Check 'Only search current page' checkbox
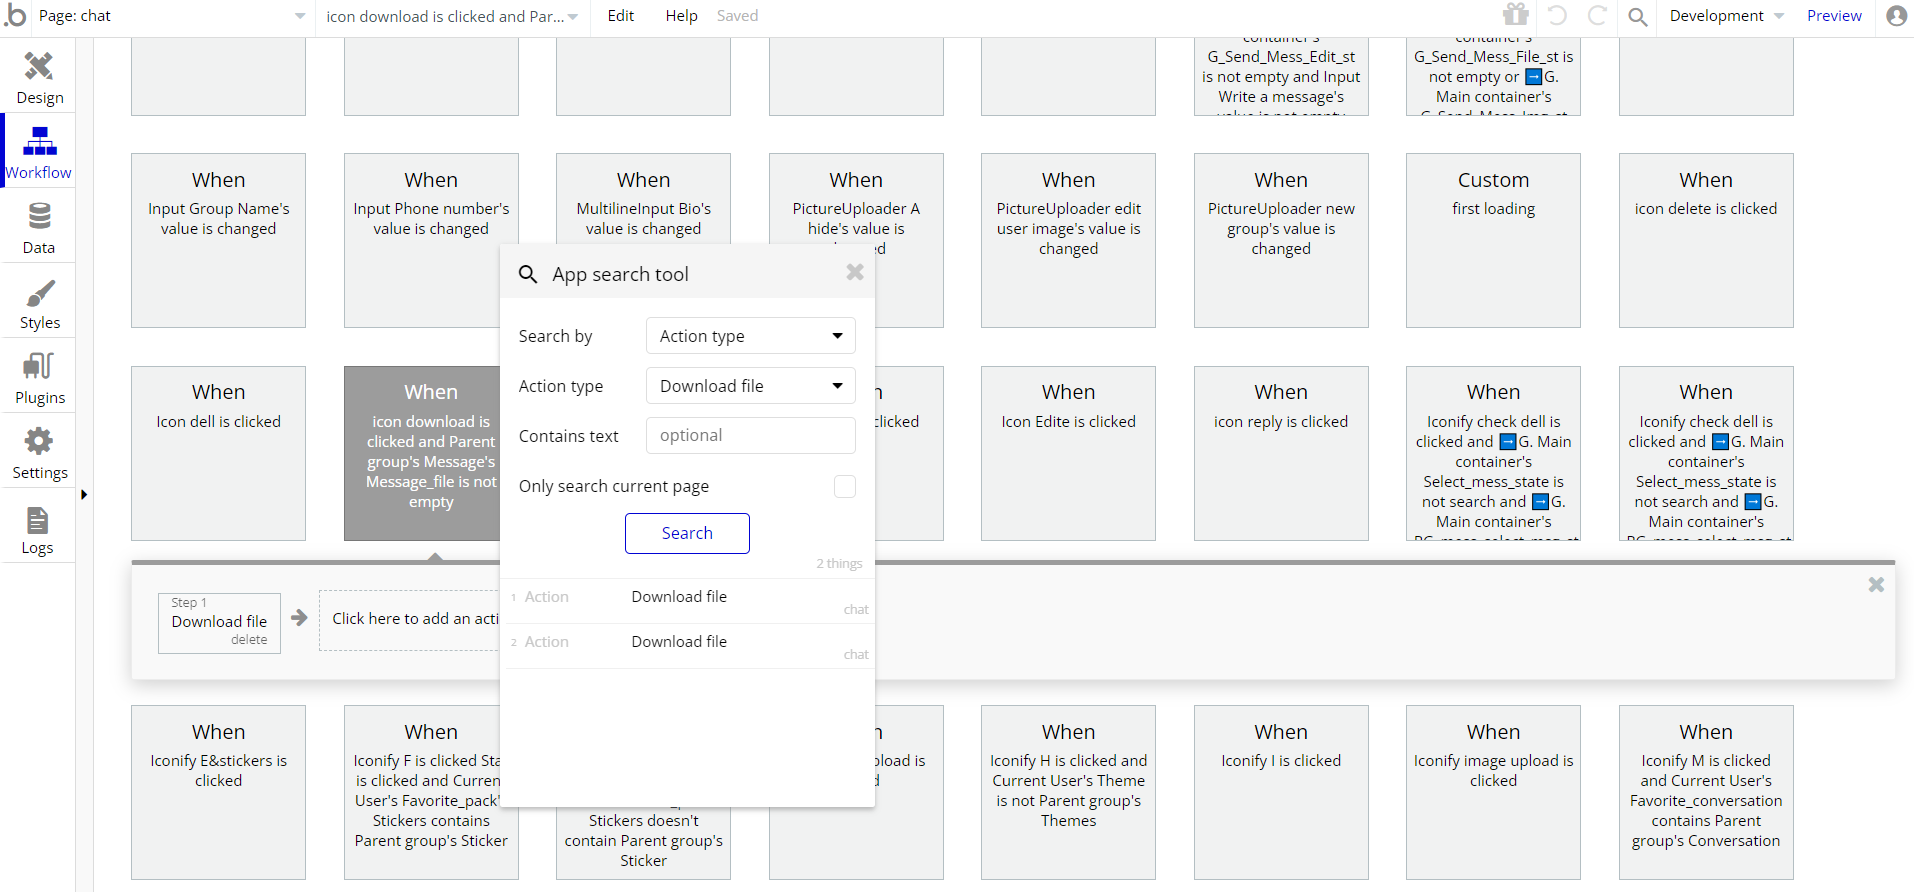The height and width of the screenshot is (892, 1914). pyautogui.click(x=845, y=486)
